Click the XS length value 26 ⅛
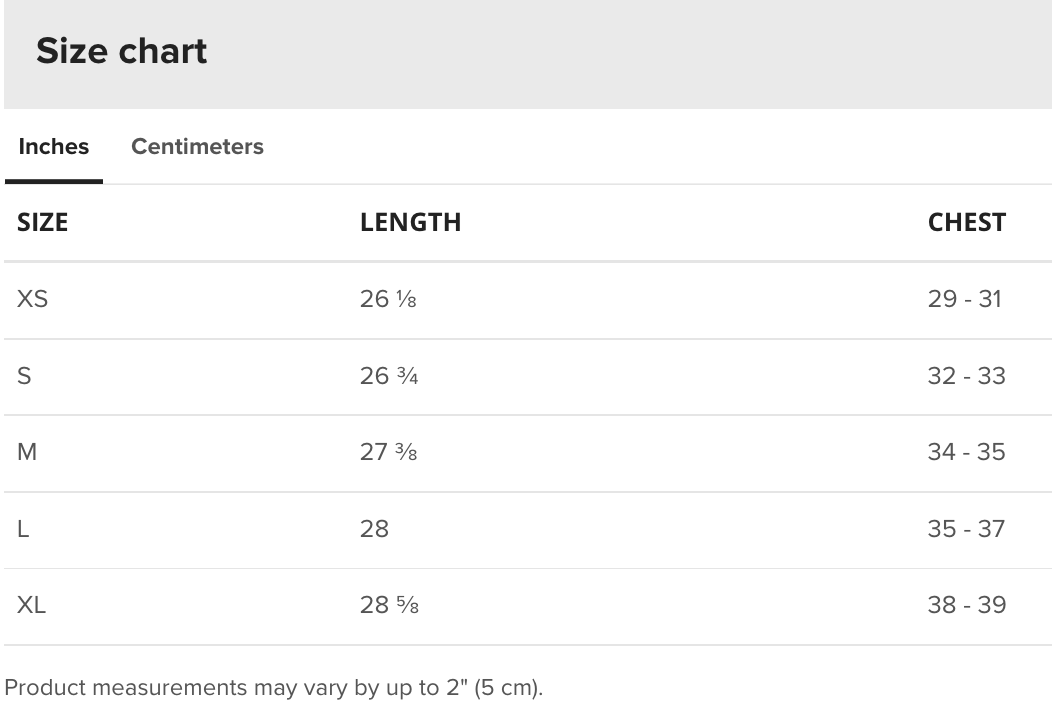Image resolution: width=1052 pixels, height=728 pixels. (388, 299)
